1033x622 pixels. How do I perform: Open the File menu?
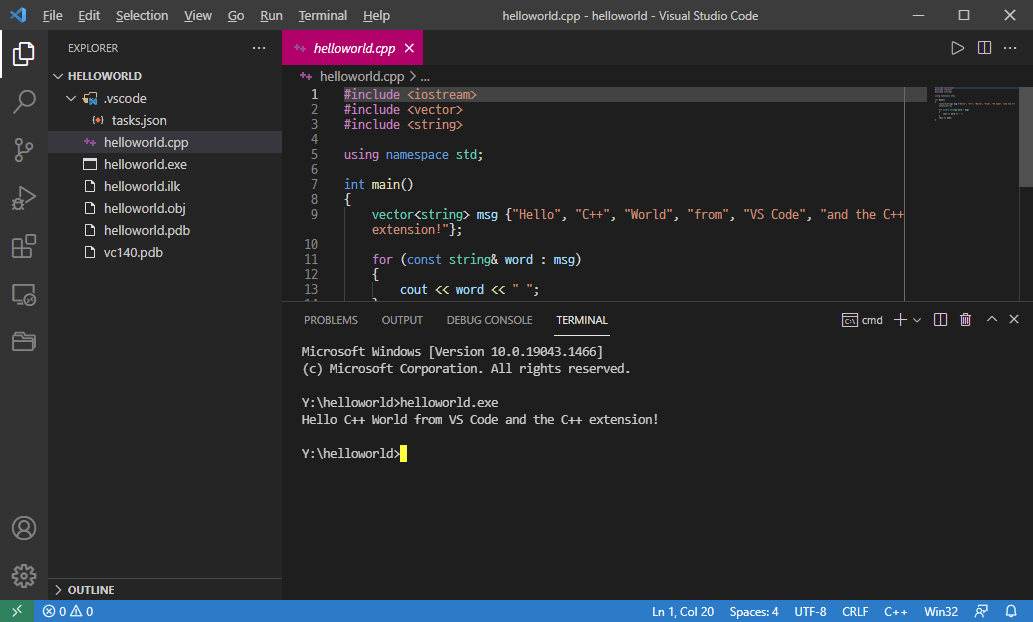point(52,15)
